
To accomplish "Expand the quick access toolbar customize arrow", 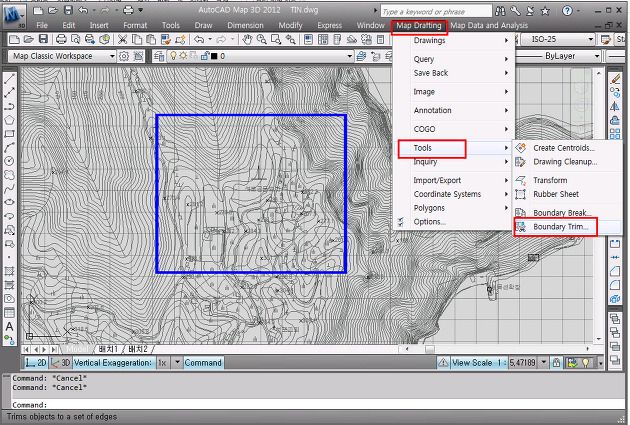I will pos(141,10).
